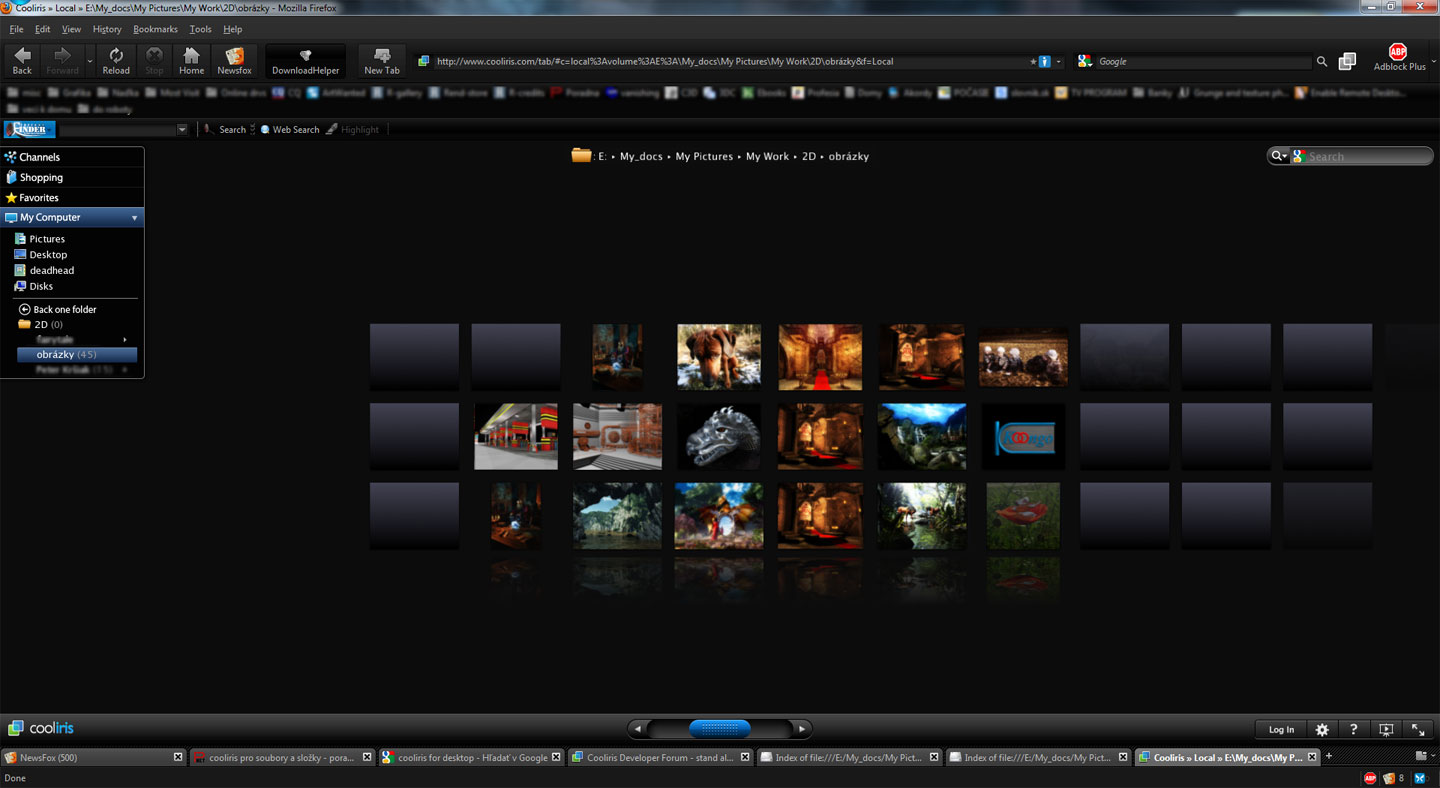The image size is (1440, 788).
Task: Open the History menu
Action: pos(106,29)
